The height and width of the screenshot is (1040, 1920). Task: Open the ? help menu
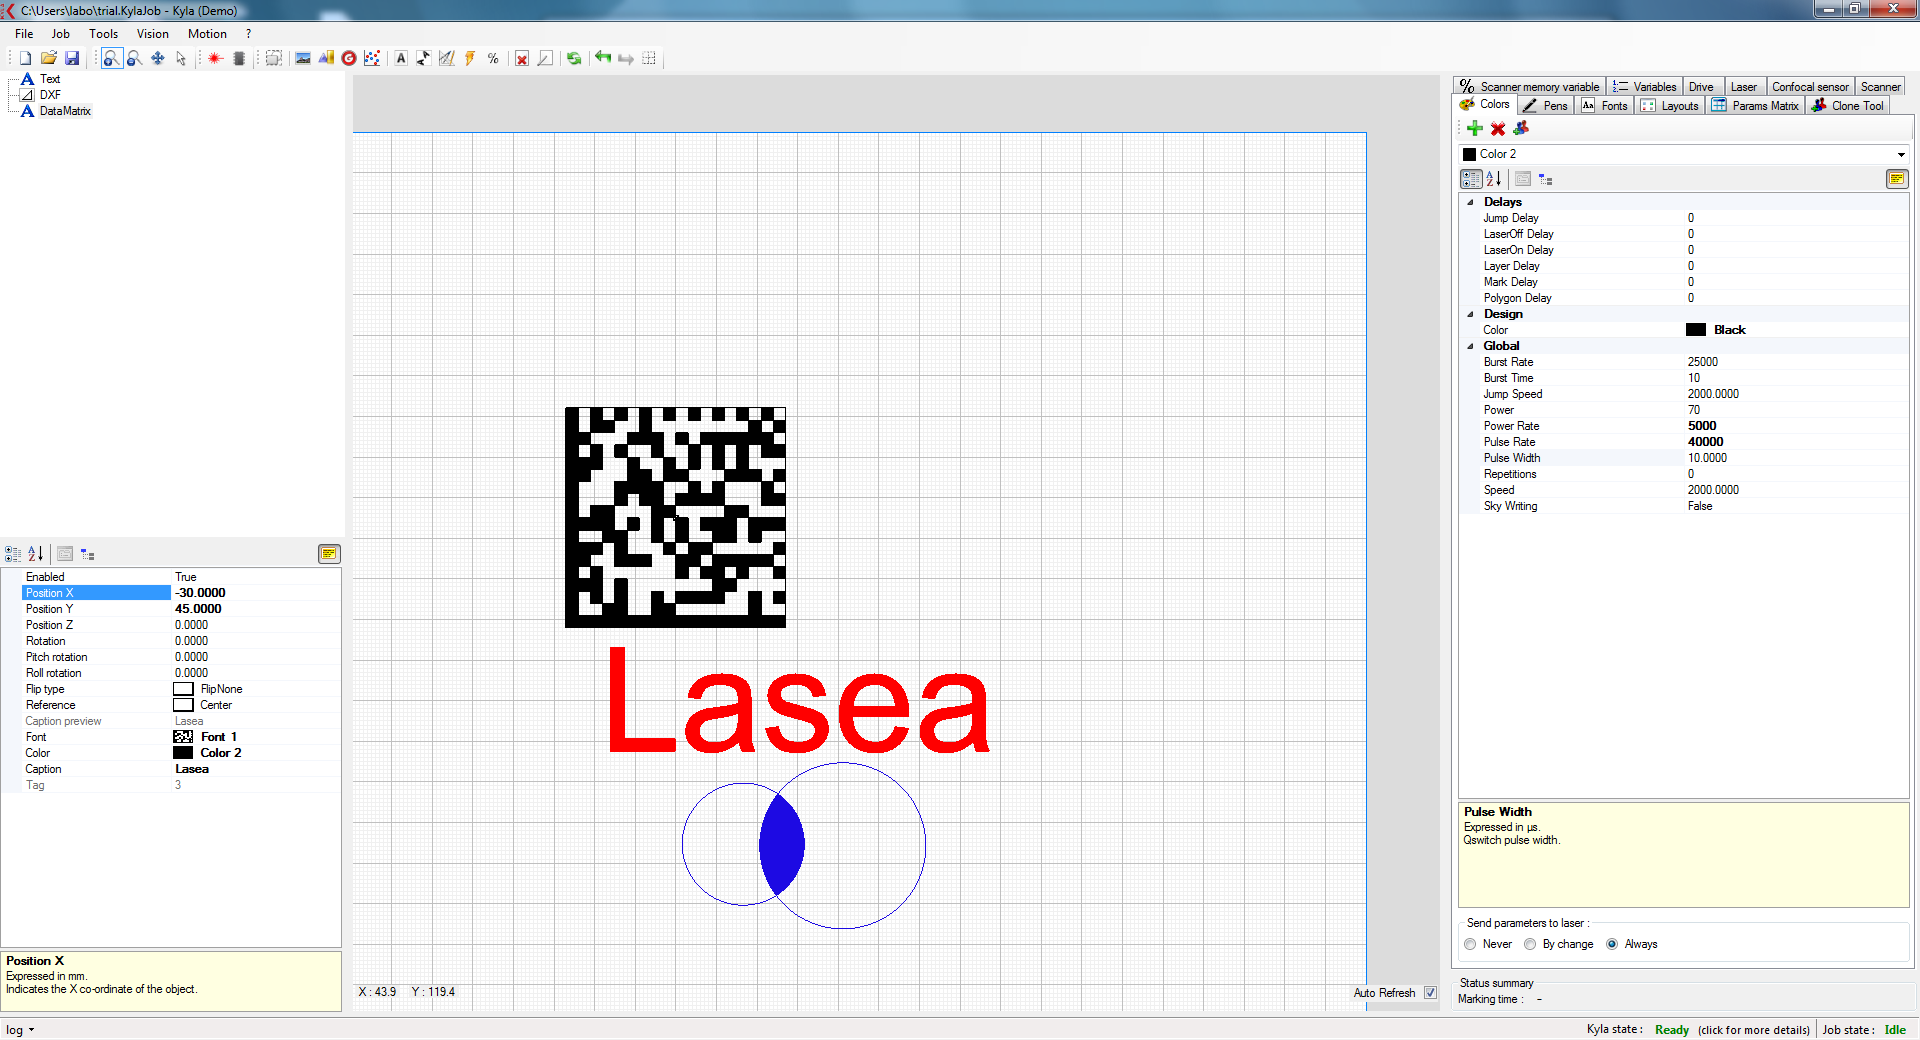(x=248, y=34)
